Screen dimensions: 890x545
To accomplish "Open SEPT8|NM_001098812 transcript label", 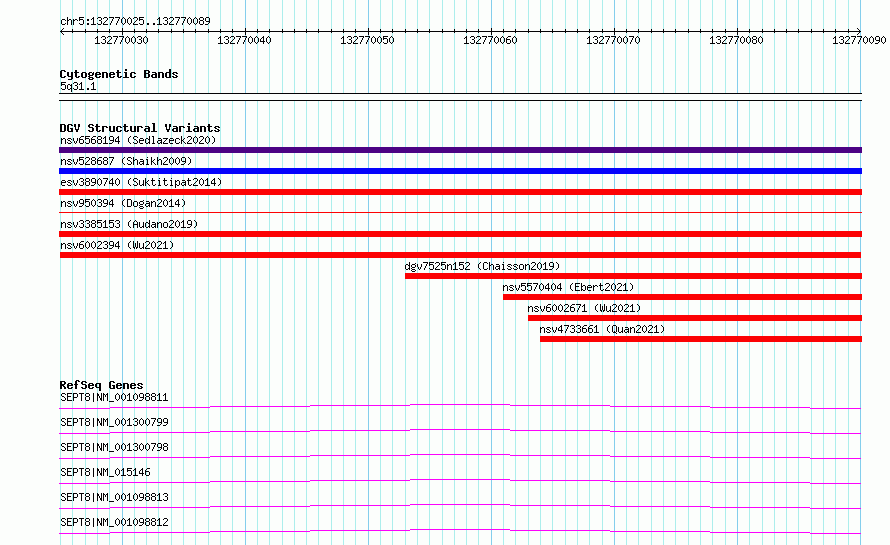I will (114, 522).
